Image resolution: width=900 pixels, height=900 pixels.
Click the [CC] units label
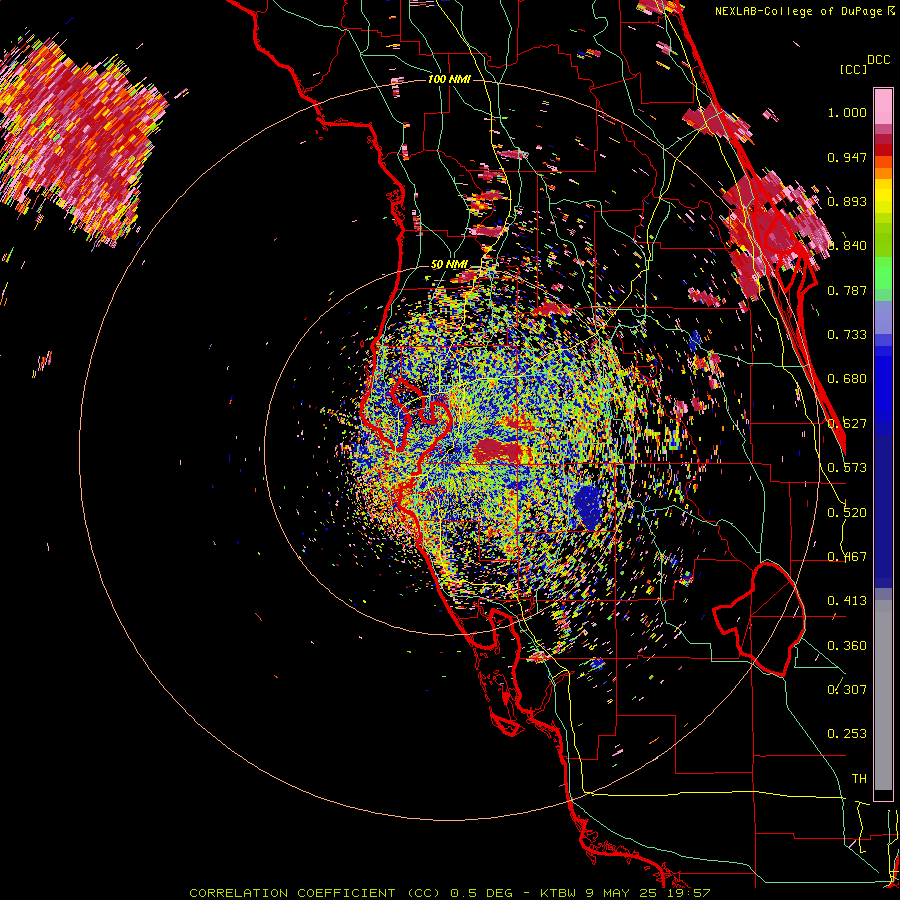(x=854, y=69)
